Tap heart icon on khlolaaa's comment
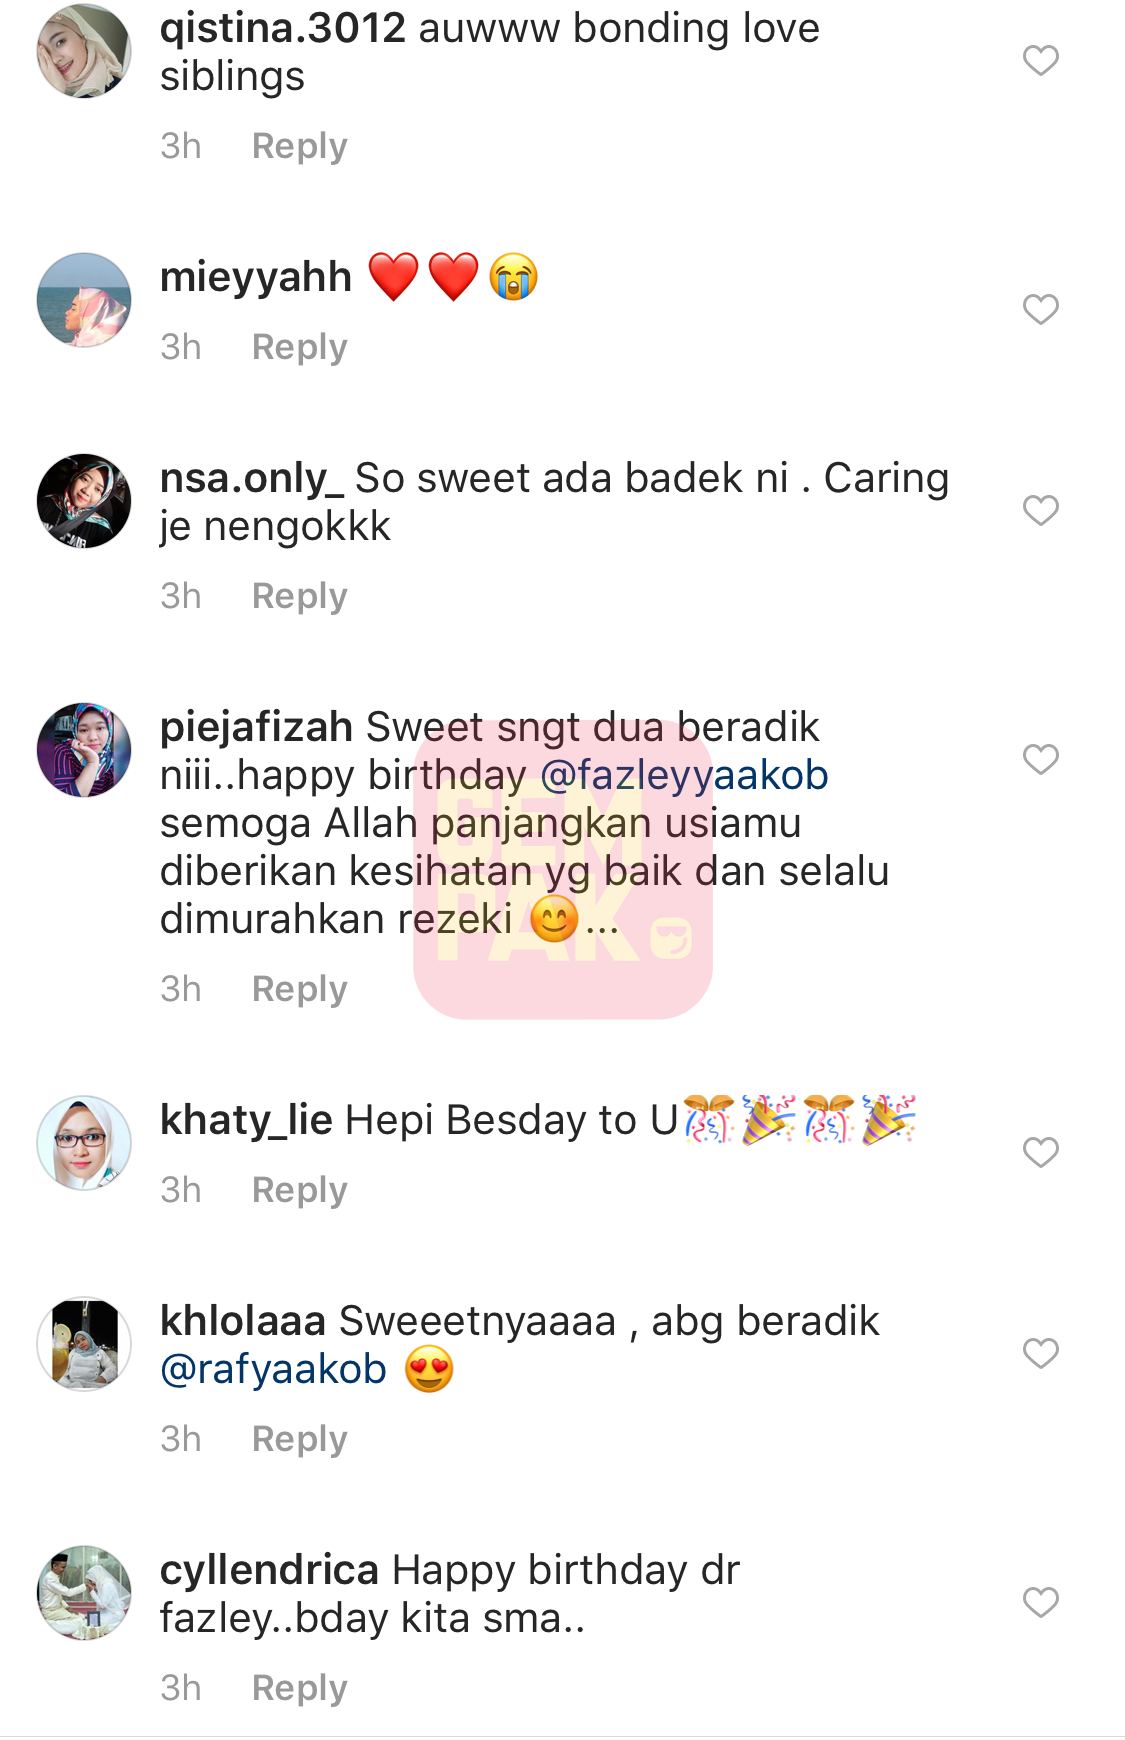 click(1040, 1353)
